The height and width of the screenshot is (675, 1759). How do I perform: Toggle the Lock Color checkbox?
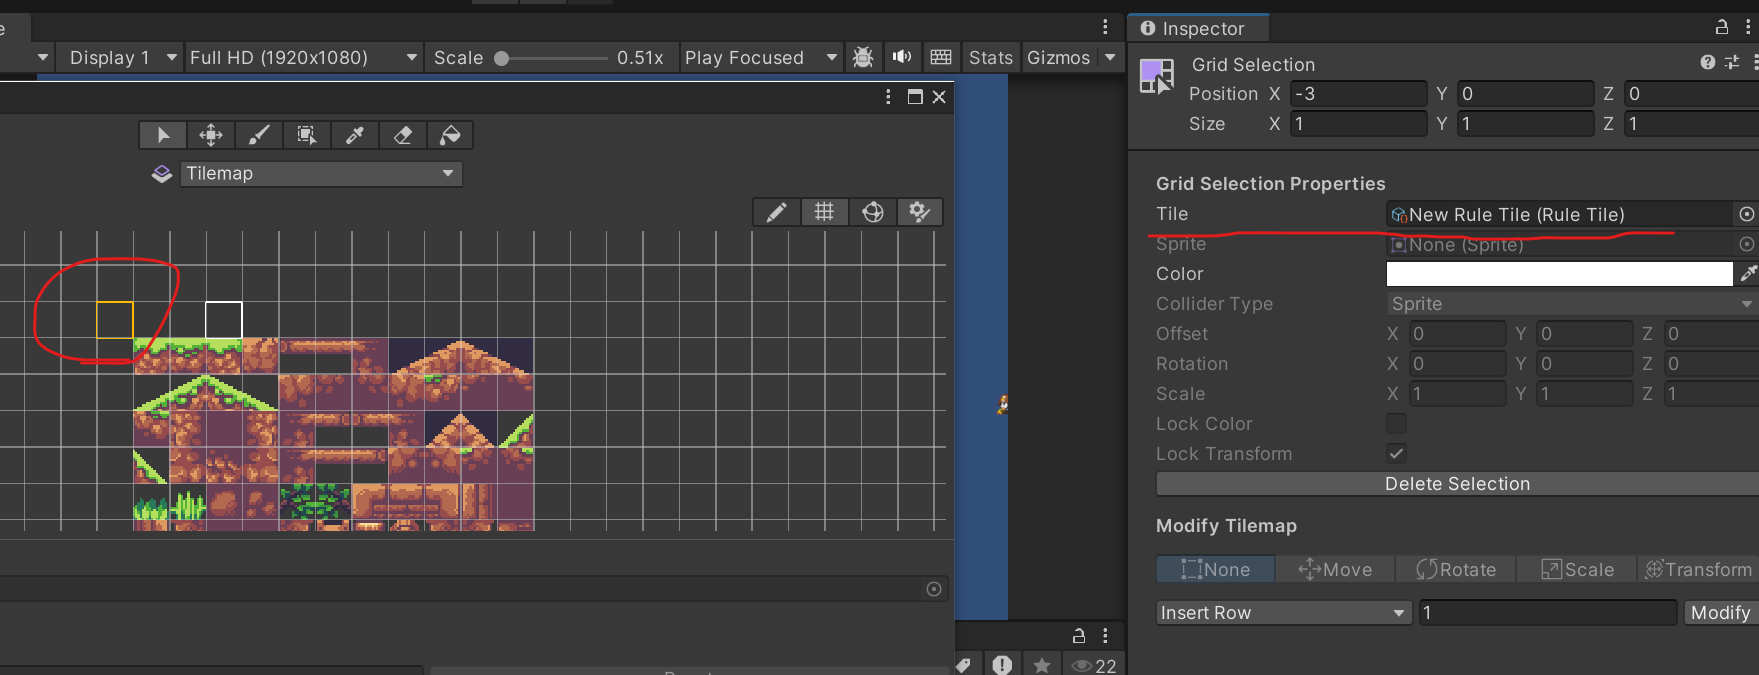[1396, 424]
